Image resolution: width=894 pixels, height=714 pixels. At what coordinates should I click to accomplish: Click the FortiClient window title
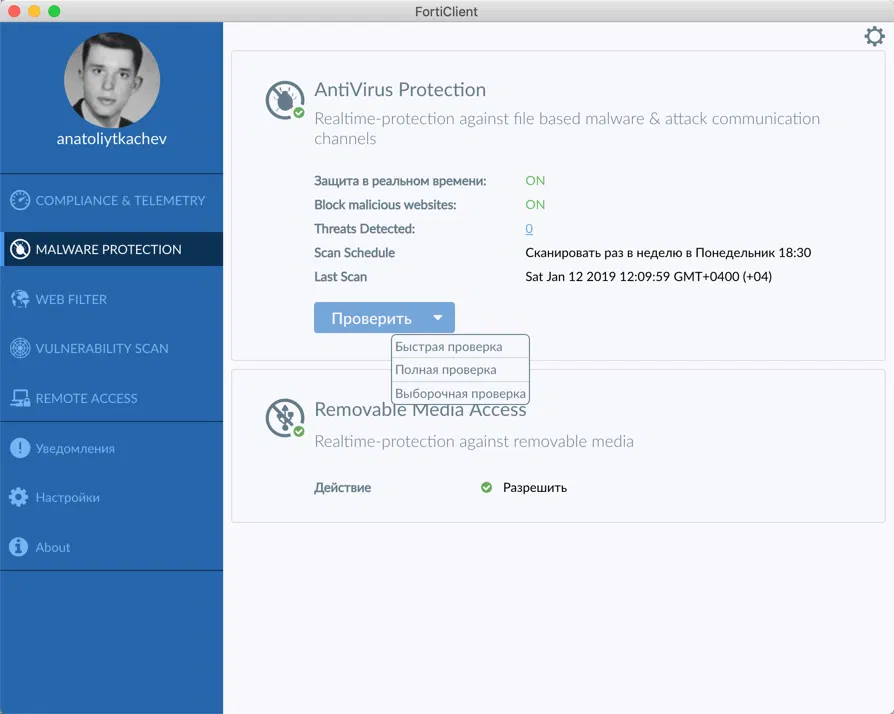446,11
